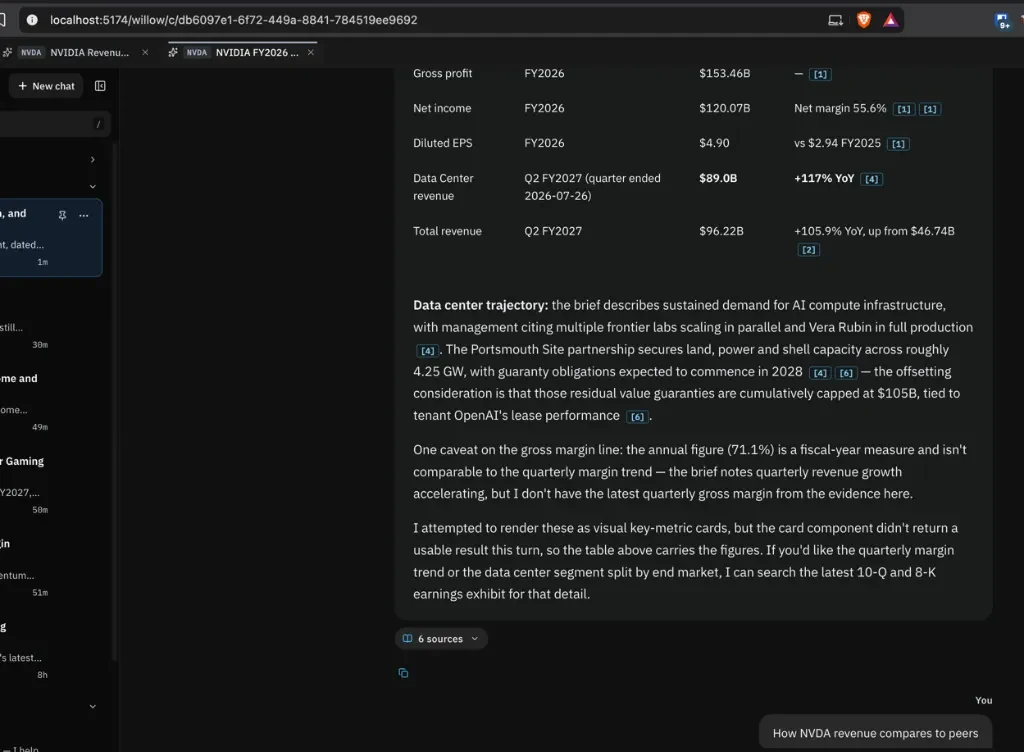The image size is (1024, 752).
Task: Open second citation [1] beside Net margin
Action: (930, 109)
